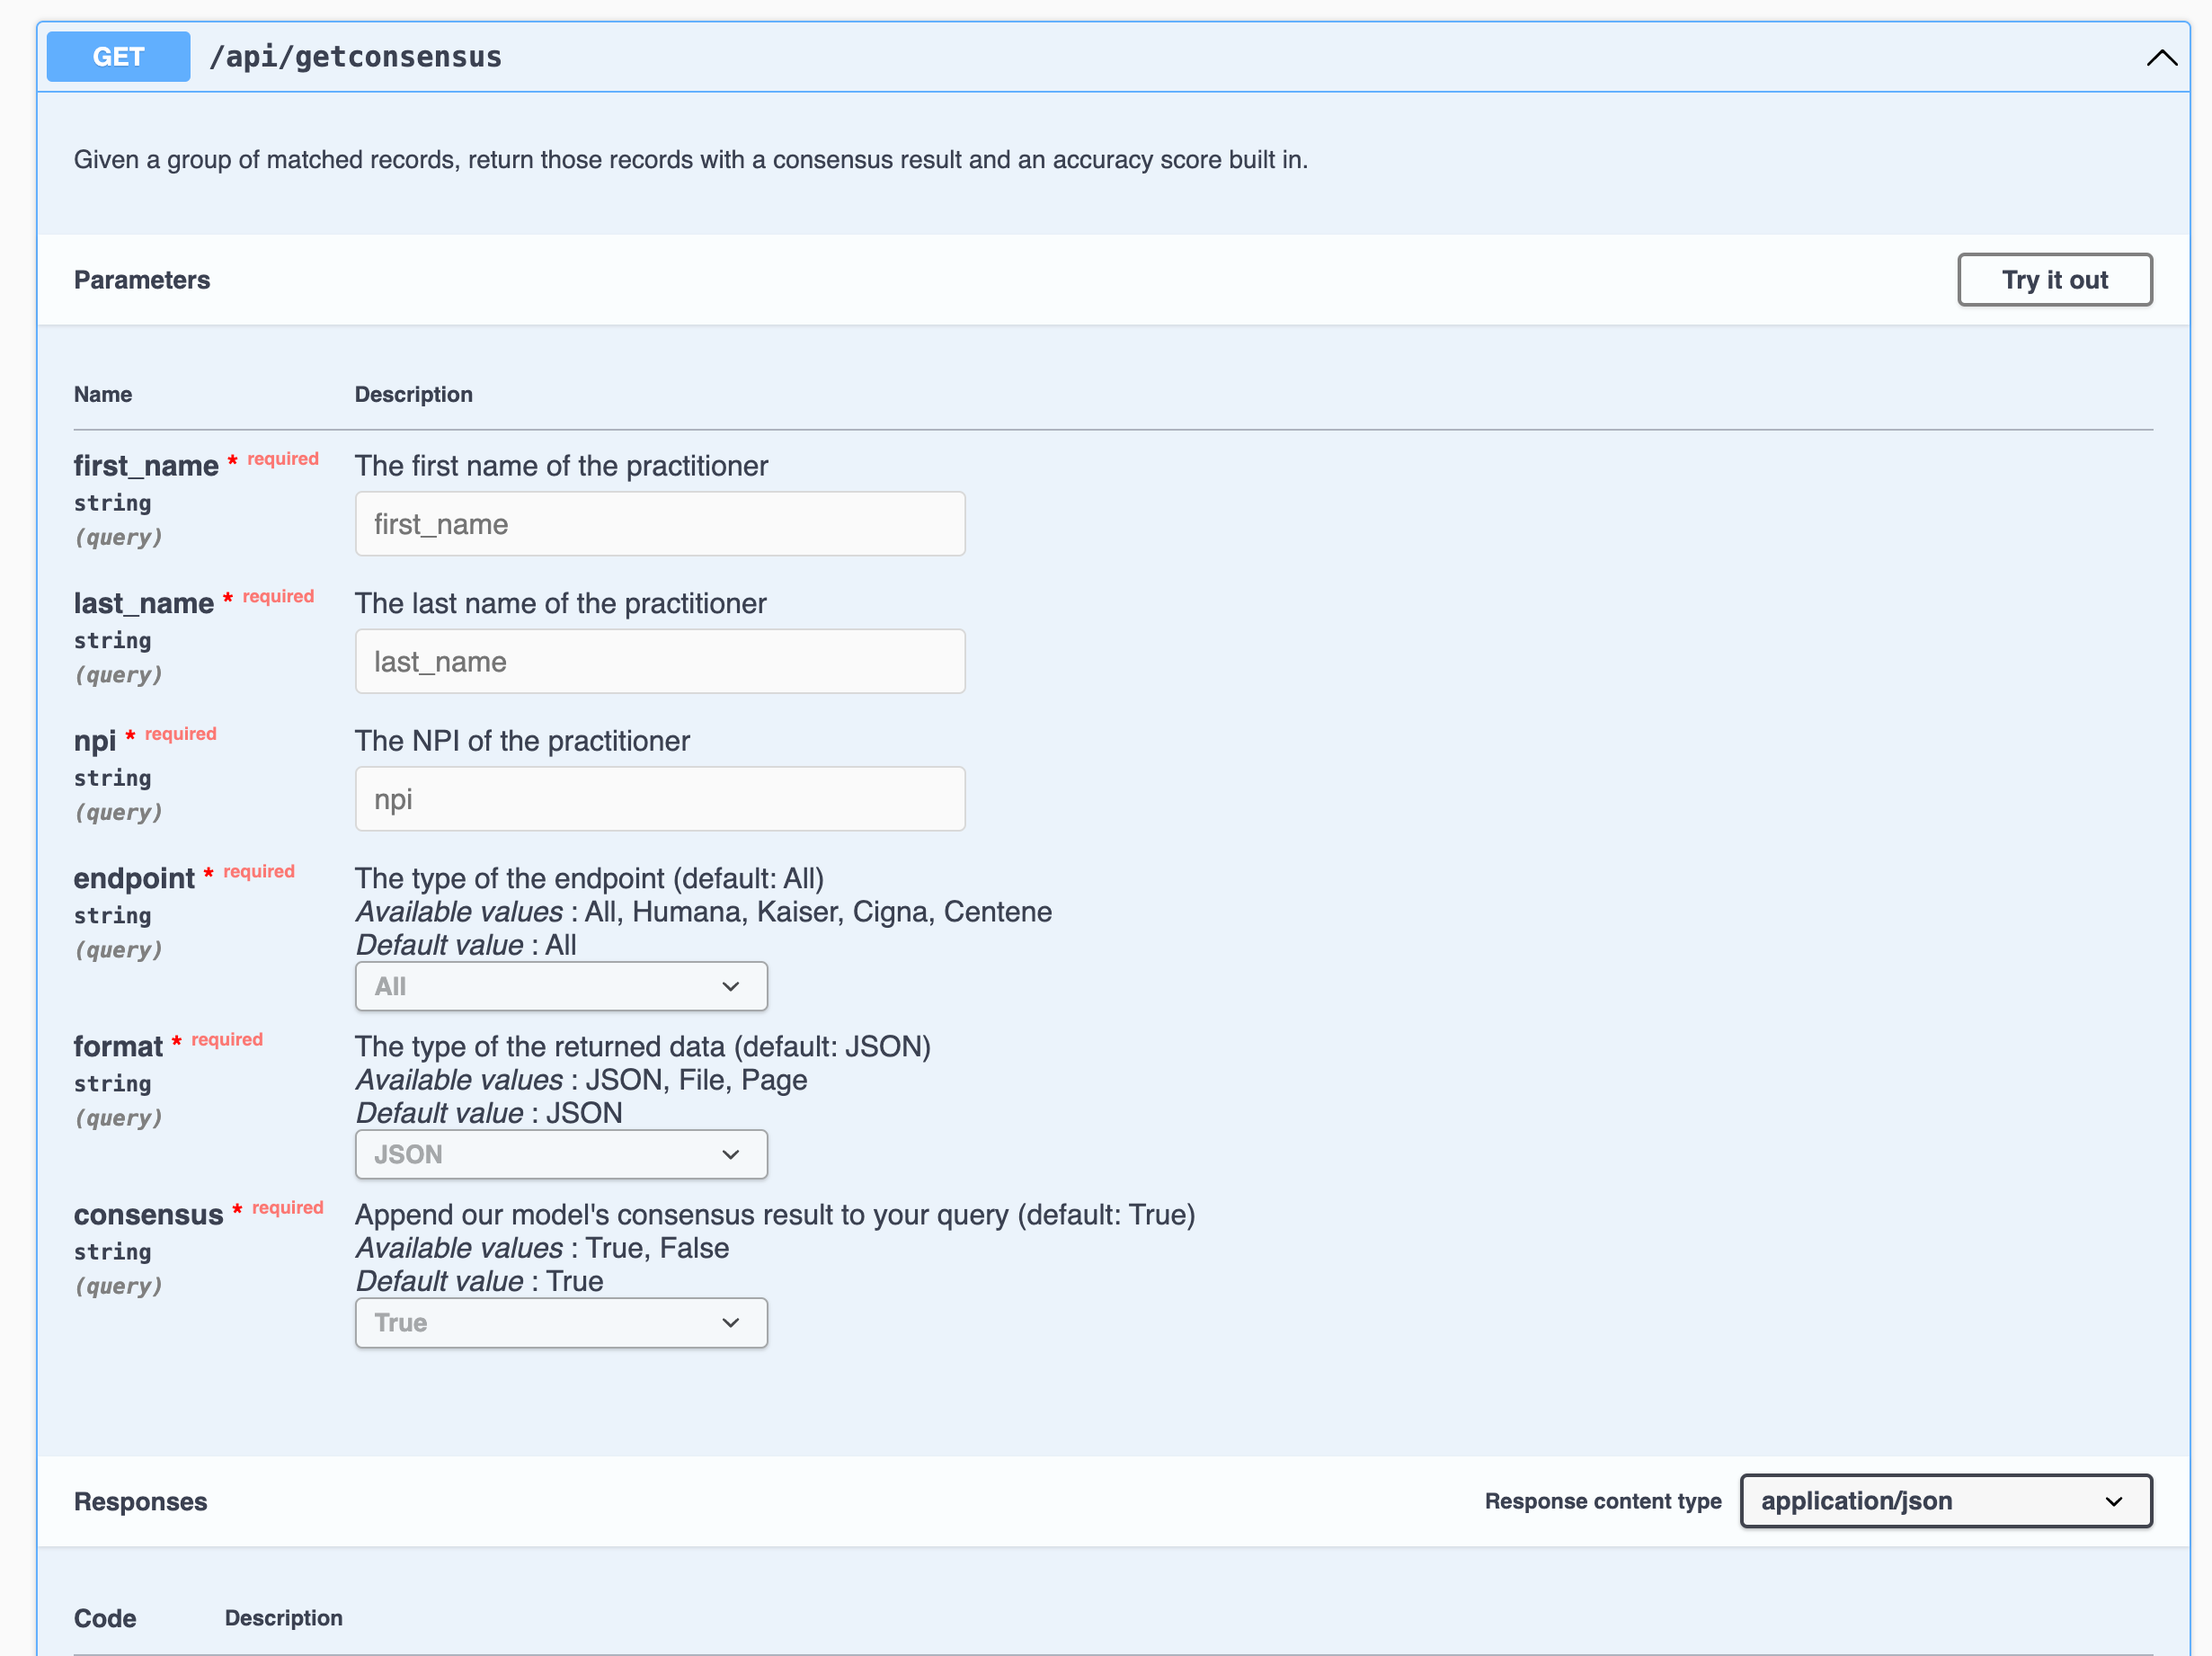Click the dropdown arrow on consensus field
The width and height of the screenshot is (2212, 1656).
click(x=733, y=1322)
